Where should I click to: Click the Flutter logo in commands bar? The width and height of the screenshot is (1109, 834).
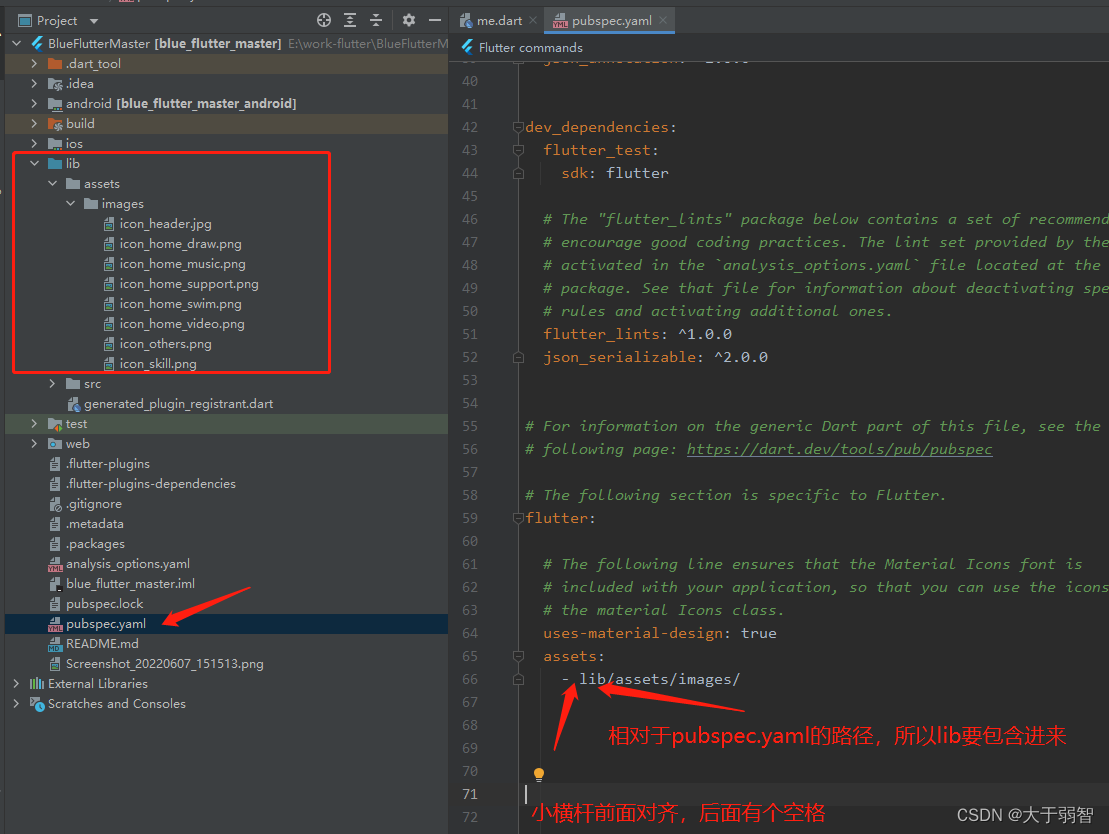pyautogui.click(x=468, y=47)
